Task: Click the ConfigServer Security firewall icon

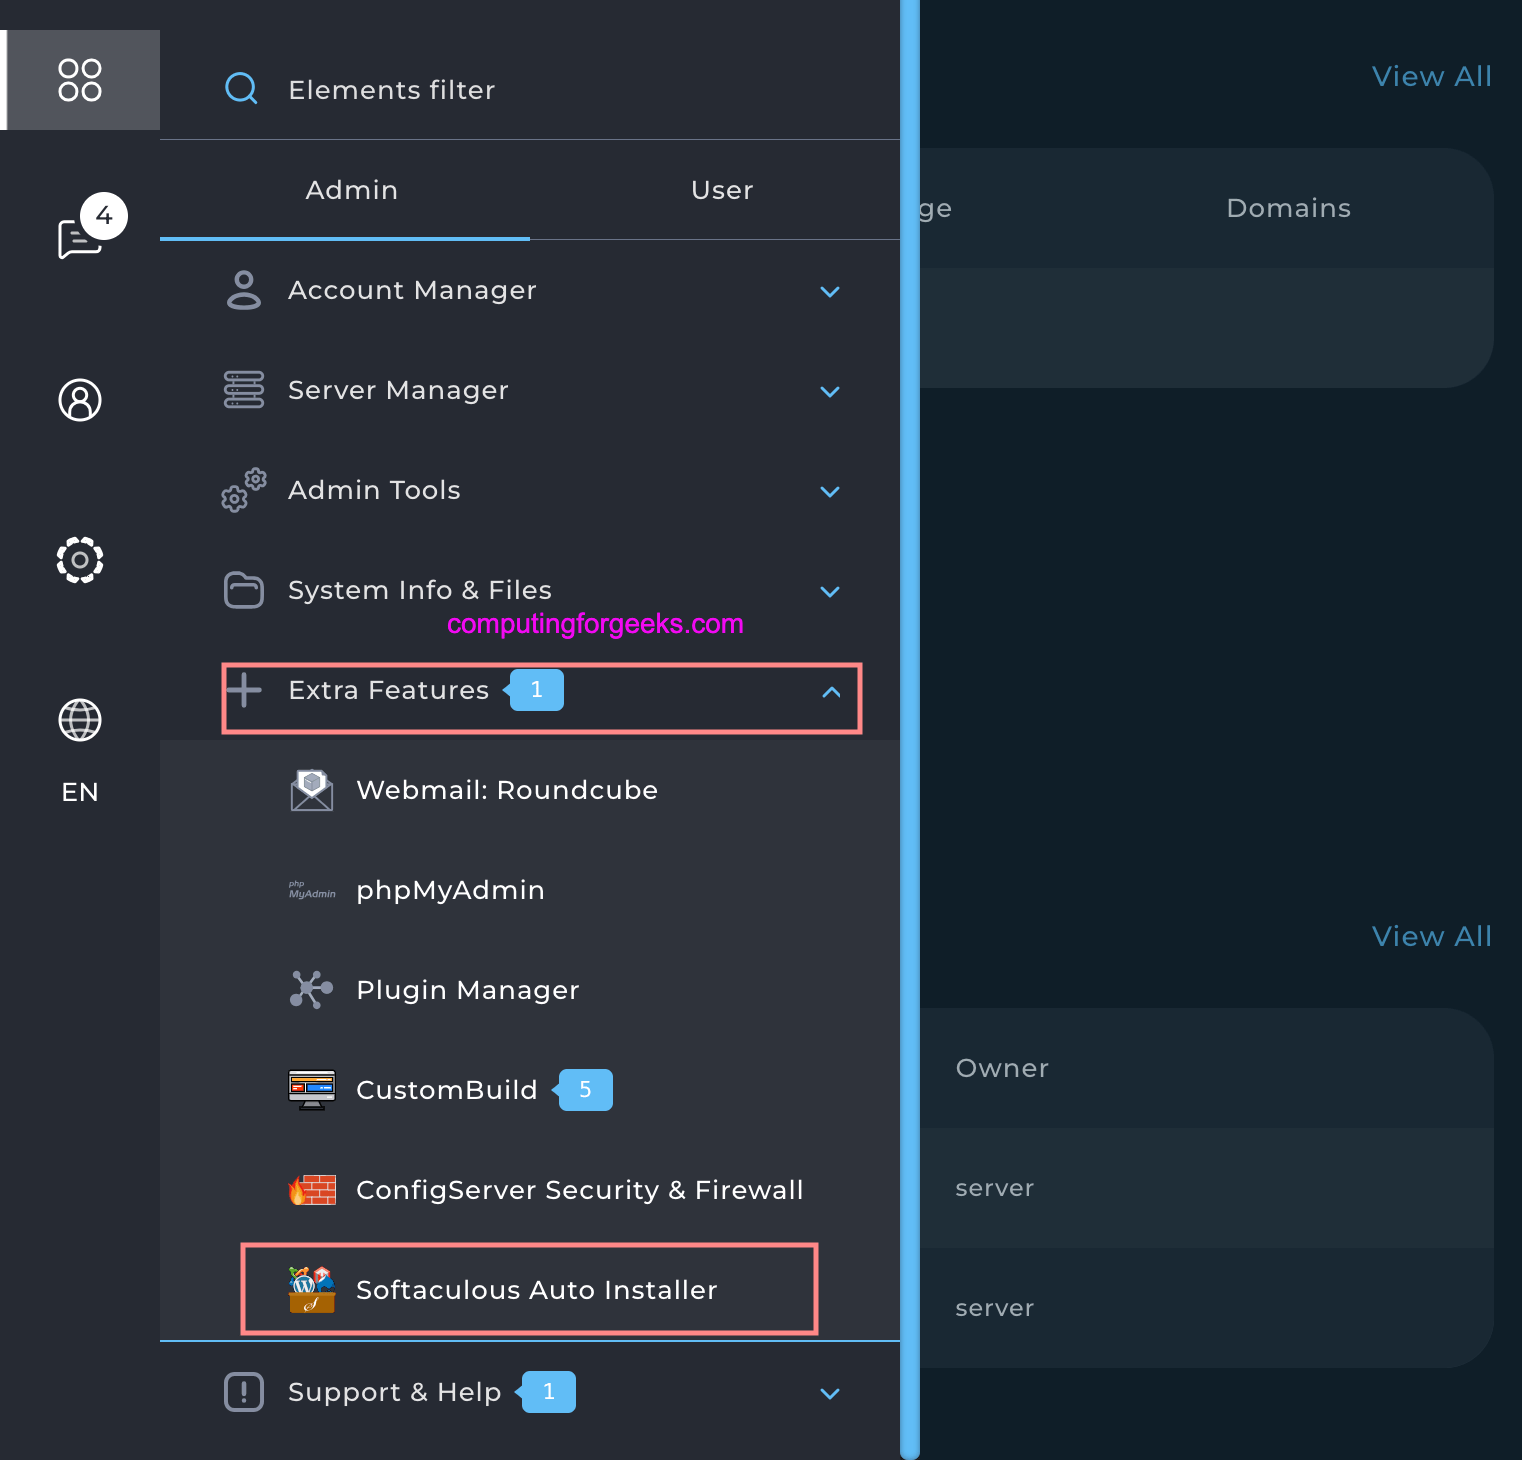Action: [311, 1189]
